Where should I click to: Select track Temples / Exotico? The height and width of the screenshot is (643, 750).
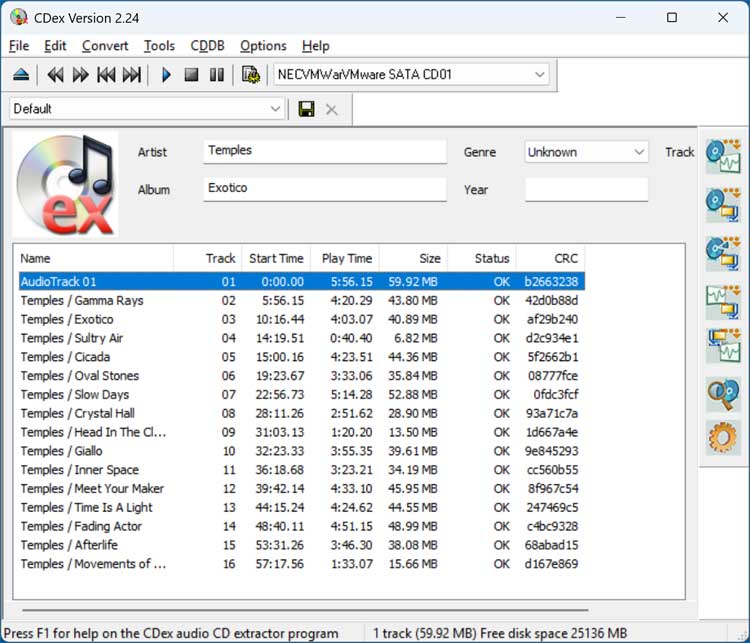(302, 319)
